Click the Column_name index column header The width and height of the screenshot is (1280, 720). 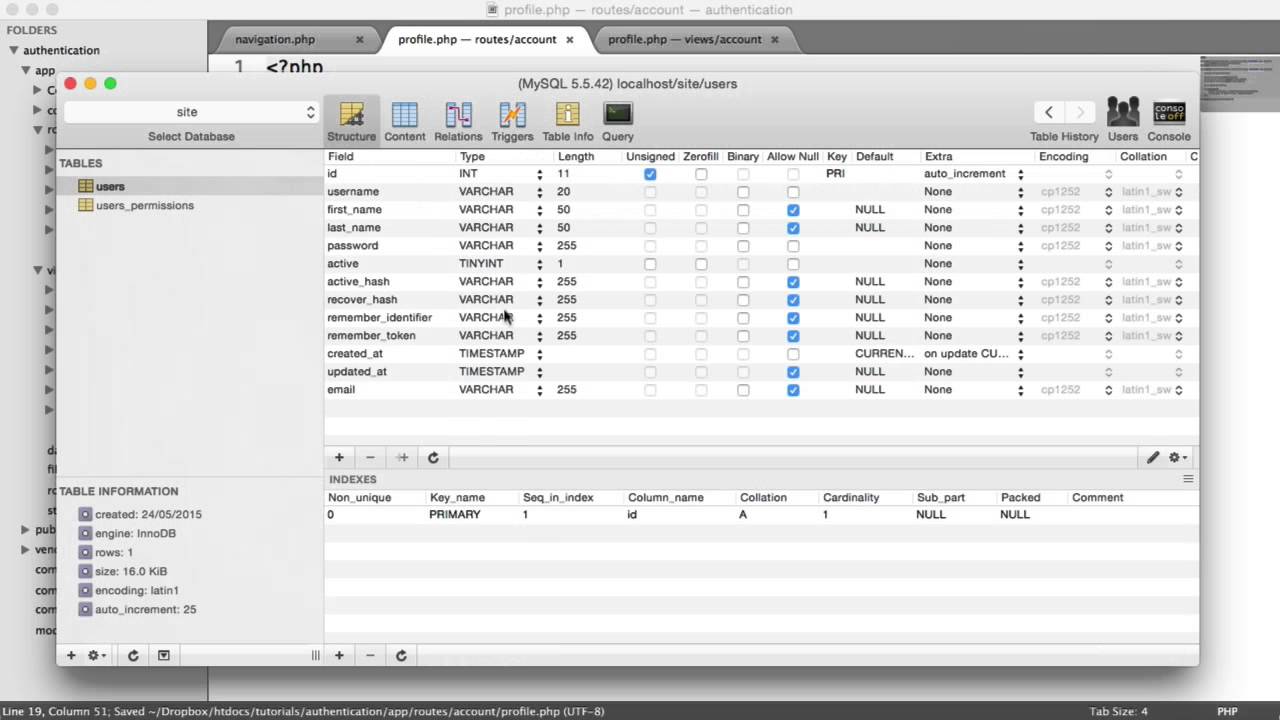(x=665, y=497)
